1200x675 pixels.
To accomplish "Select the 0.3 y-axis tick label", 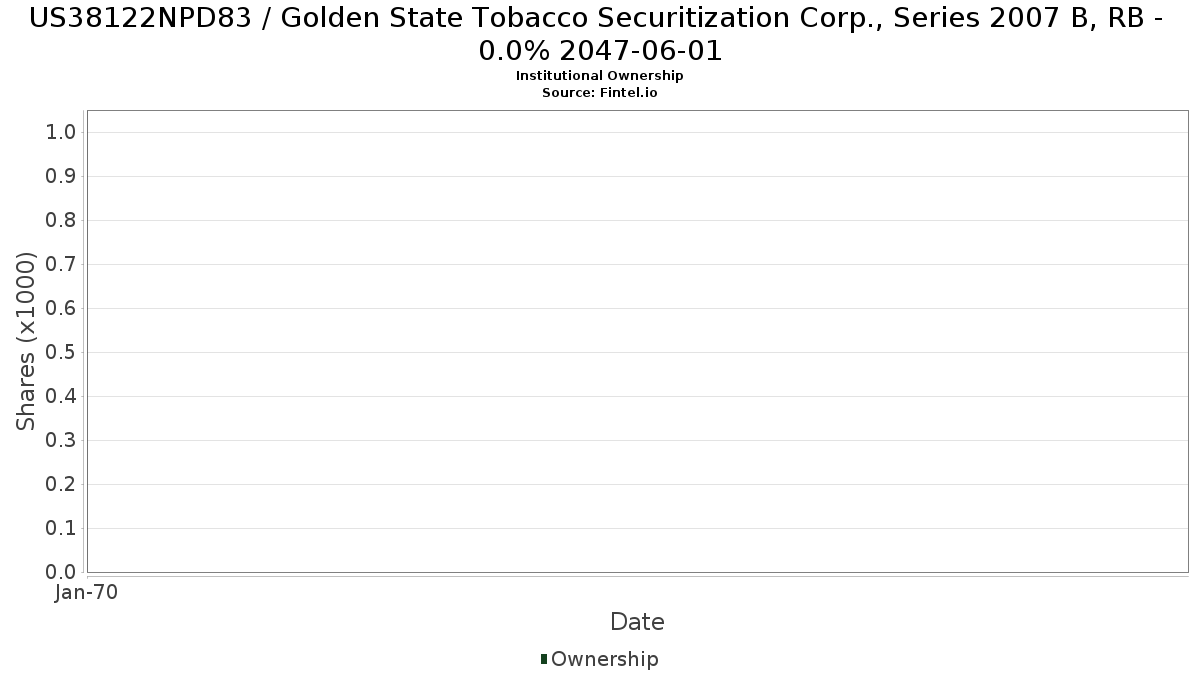I will 62,441.
